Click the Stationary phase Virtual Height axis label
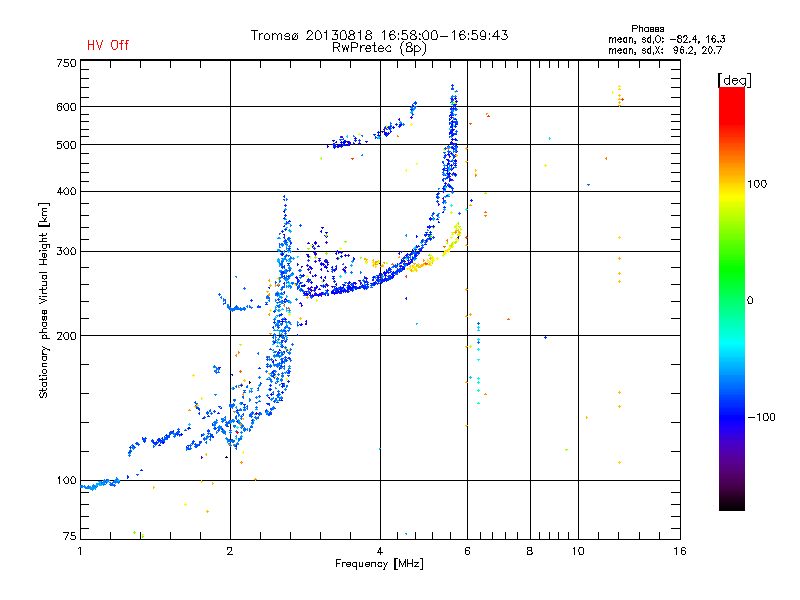The width and height of the screenshot is (800, 600). click(43, 301)
